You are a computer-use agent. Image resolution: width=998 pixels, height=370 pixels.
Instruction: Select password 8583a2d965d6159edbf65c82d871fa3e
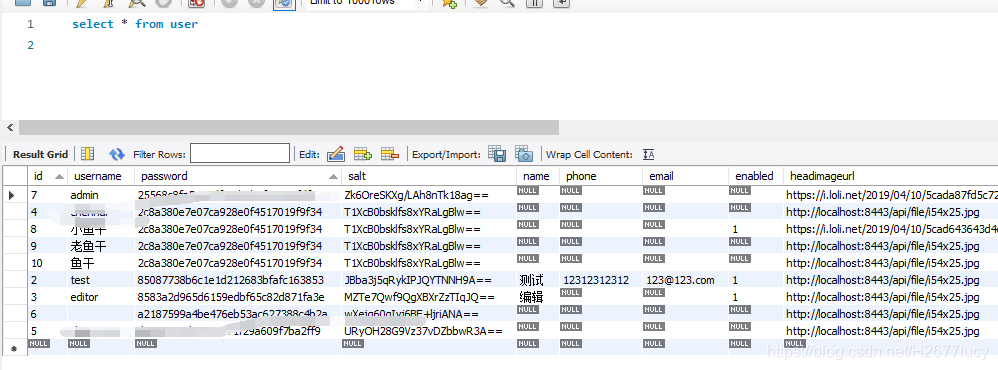click(238, 297)
